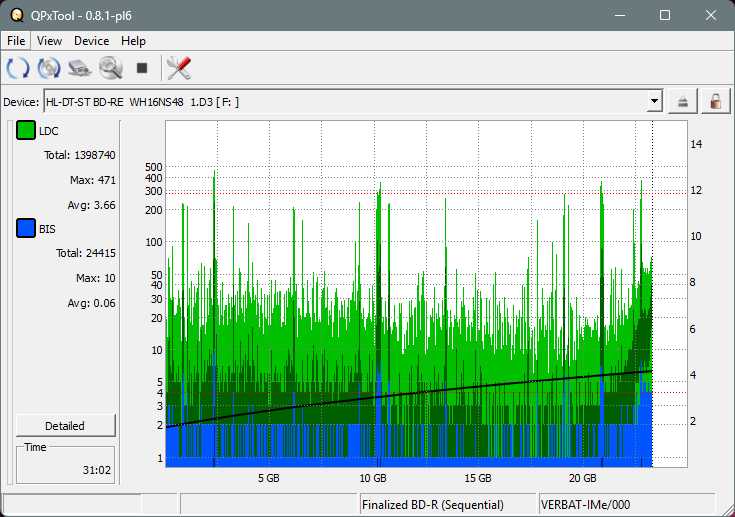Maximize the QPxTool window
The width and height of the screenshot is (735, 517).
pyautogui.click(x=665, y=15)
